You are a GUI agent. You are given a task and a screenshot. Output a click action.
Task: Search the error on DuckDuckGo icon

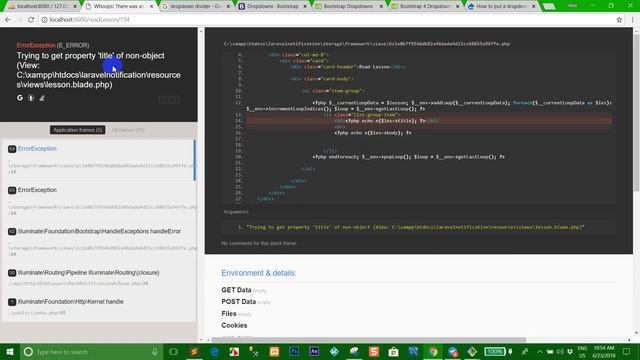point(31,98)
